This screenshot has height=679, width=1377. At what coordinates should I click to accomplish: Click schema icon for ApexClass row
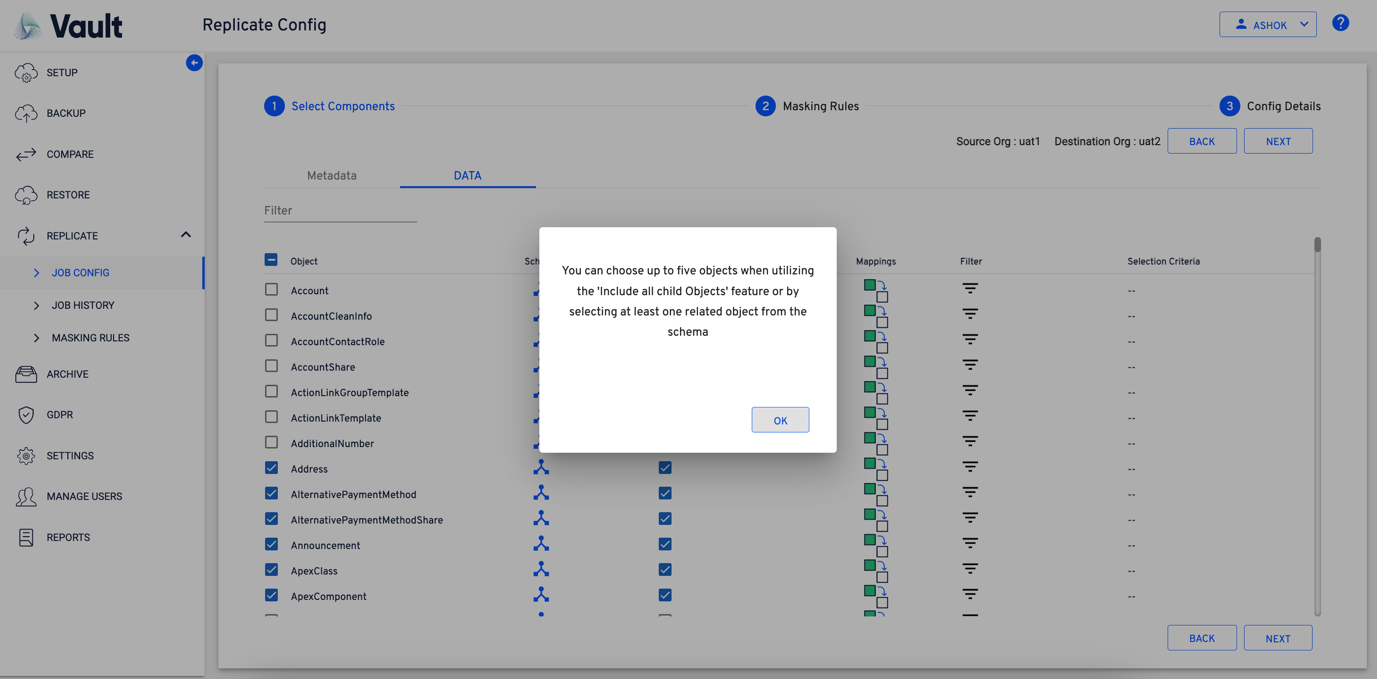point(541,570)
